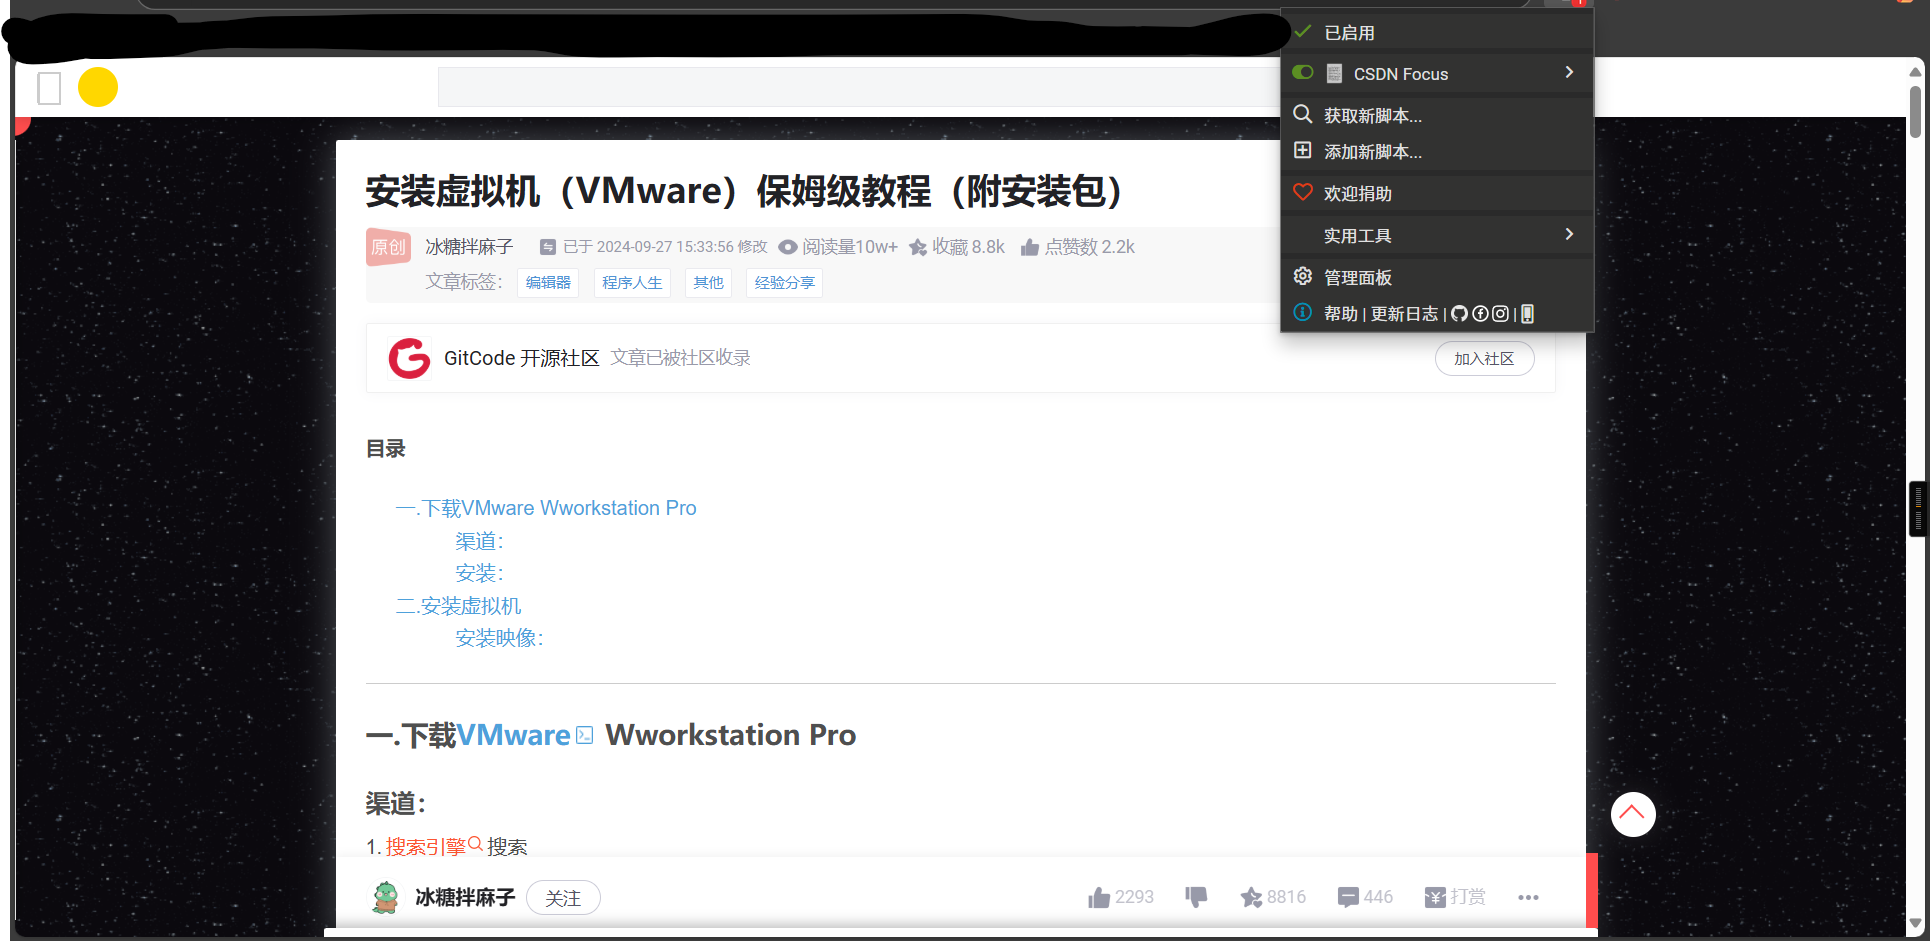Click the red heart donate icon
The height and width of the screenshot is (941, 1930).
click(x=1303, y=192)
